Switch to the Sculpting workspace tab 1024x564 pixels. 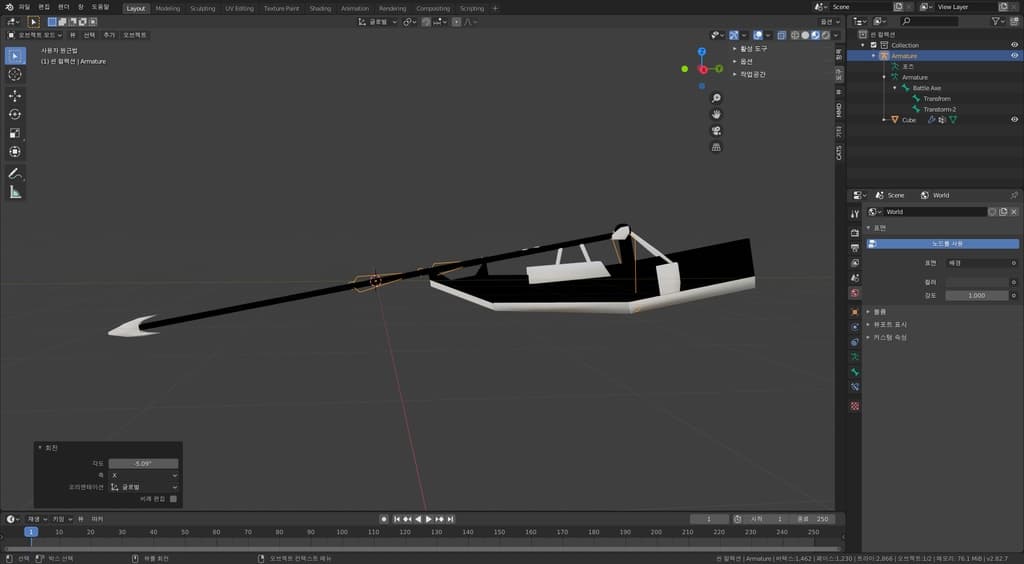click(x=202, y=8)
